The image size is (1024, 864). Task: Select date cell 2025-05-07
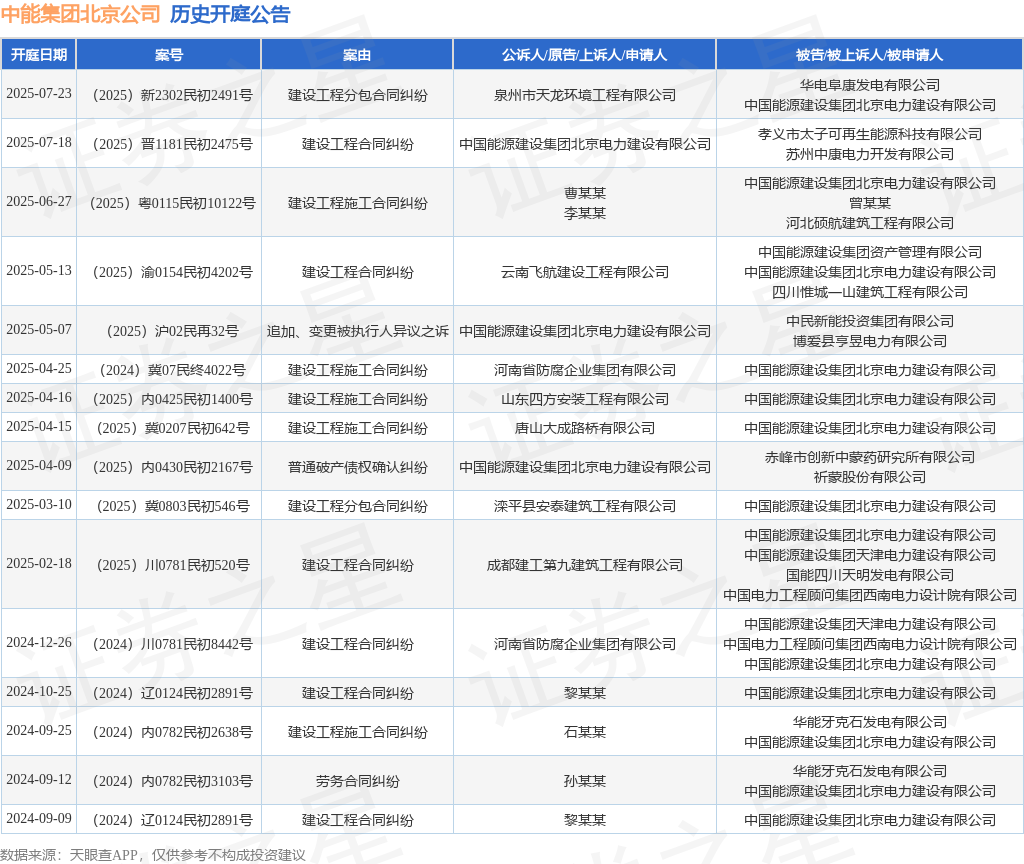click(x=39, y=329)
